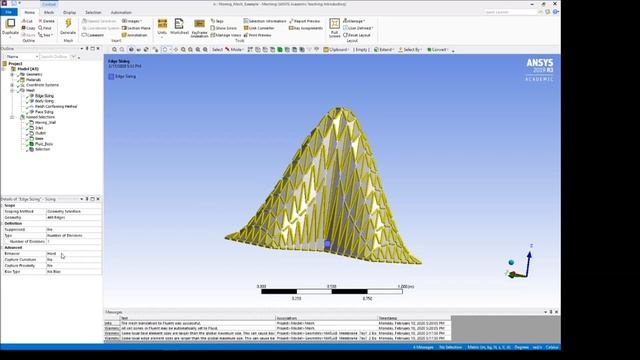The width and height of the screenshot is (640, 360).
Task: Select Edge Sizing in the outline tree
Action: click(x=44, y=96)
